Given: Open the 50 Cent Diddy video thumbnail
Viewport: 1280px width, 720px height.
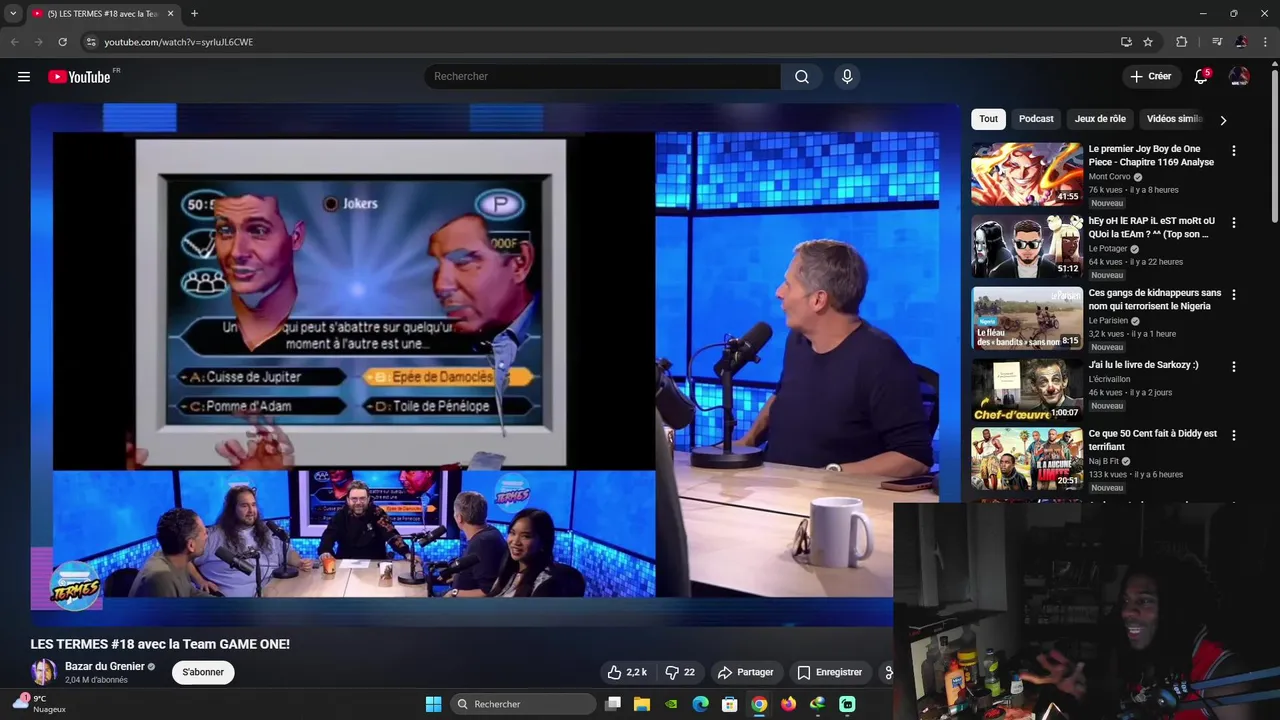Looking at the screenshot, I should tap(1027, 459).
